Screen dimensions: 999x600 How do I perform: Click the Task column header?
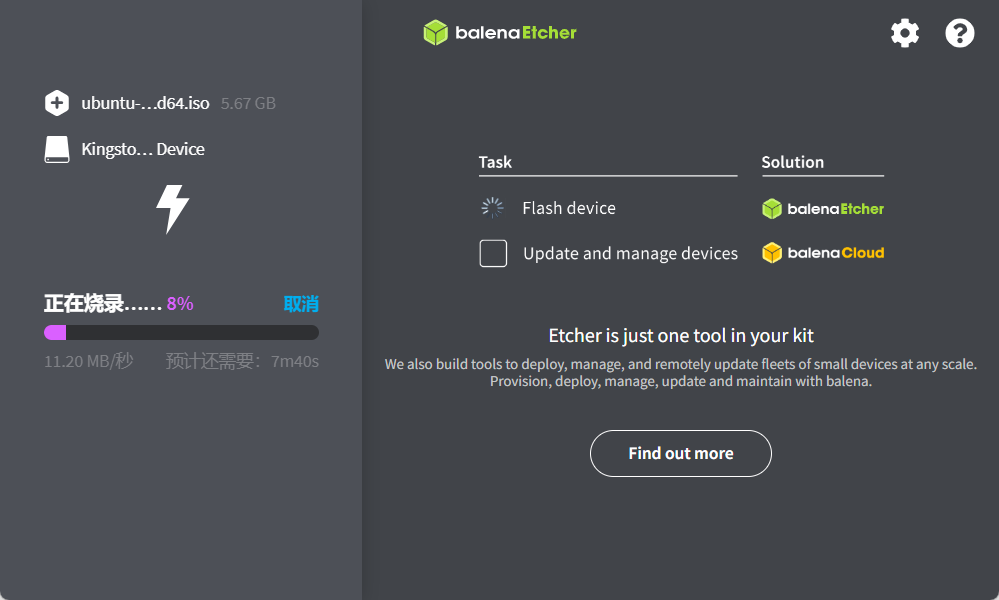(495, 162)
